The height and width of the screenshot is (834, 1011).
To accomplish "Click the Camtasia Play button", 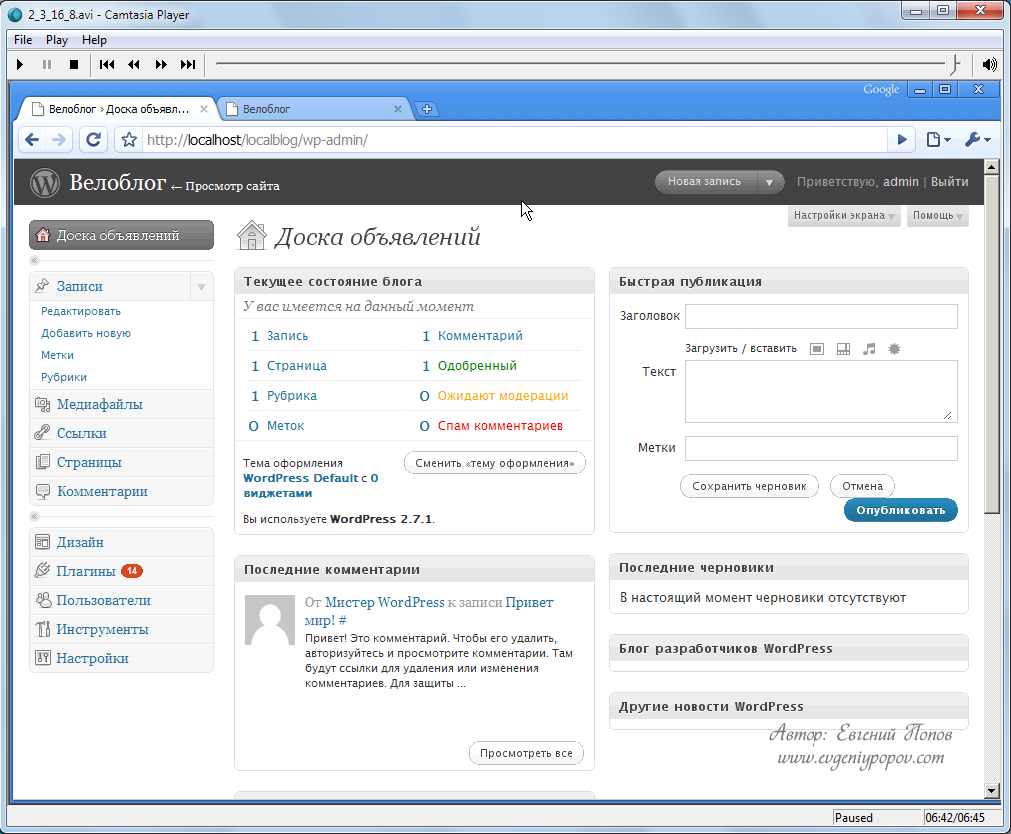I will [x=20, y=65].
